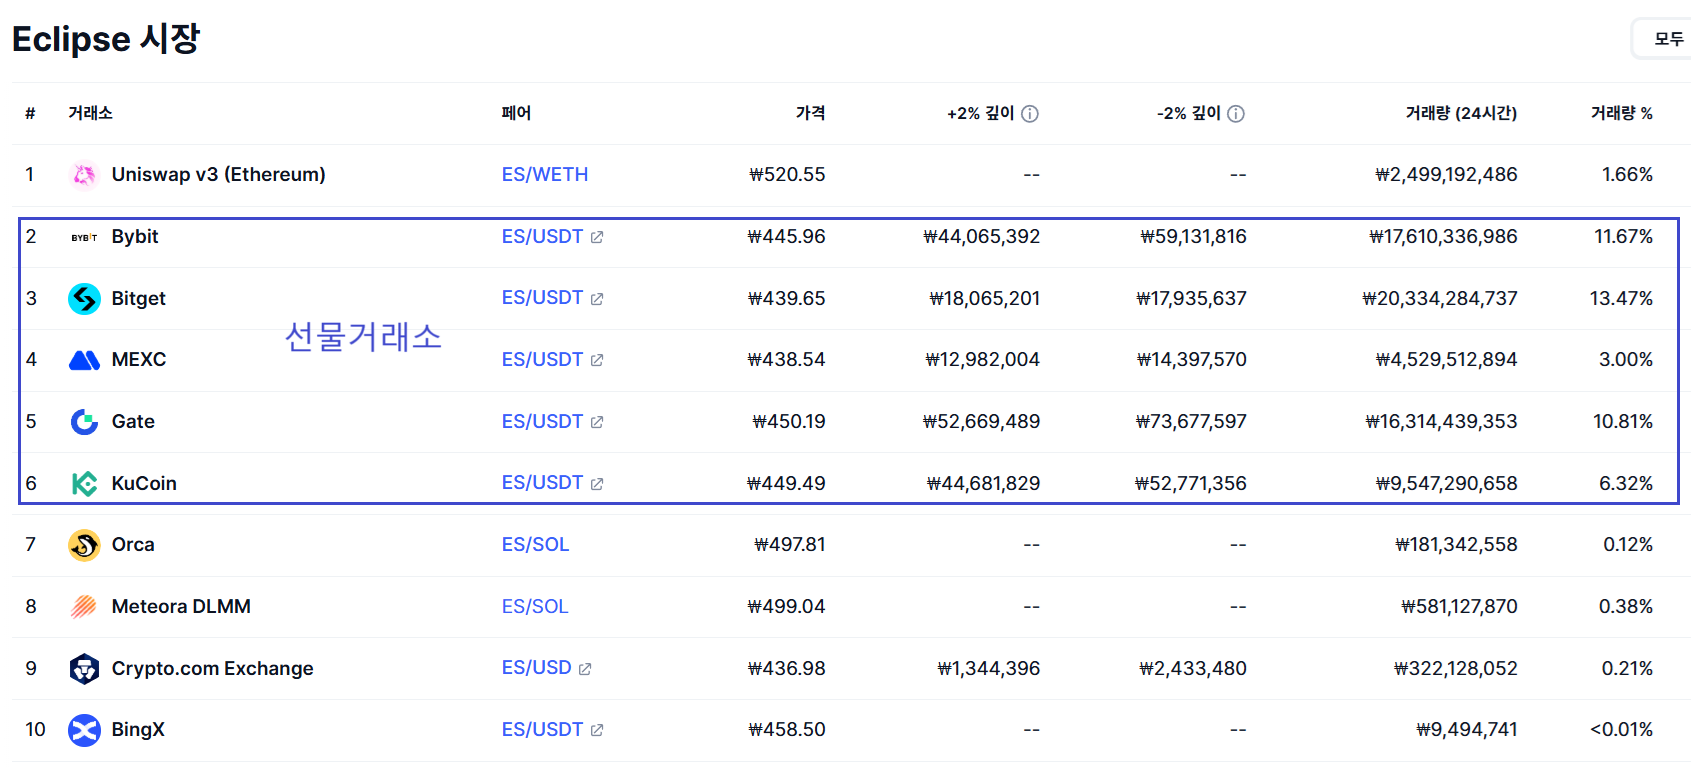Screen dimensions: 1691x767
Task: Click the Crypto.com Exchange logo
Action: click(84, 669)
